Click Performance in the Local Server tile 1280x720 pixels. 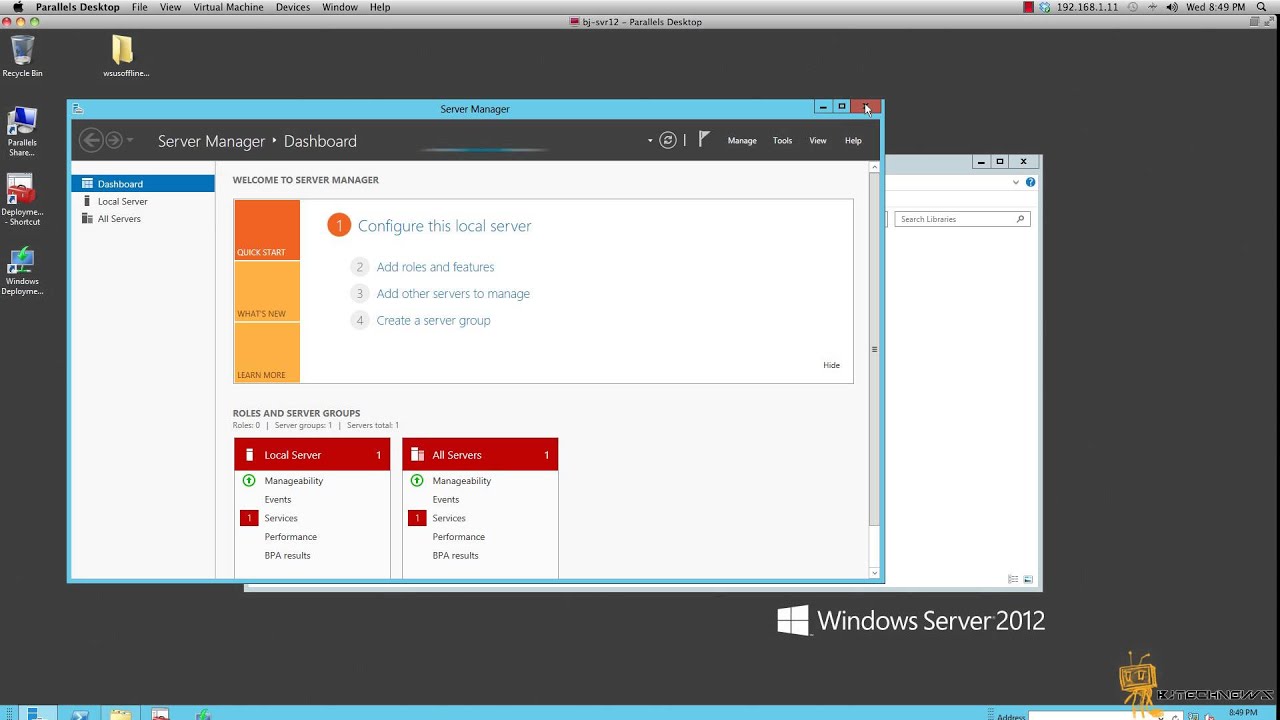(x=290, y=537)
